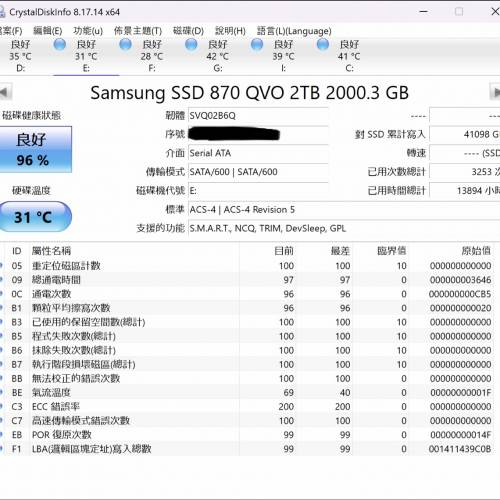Select the B1 顆粒平均擦寫次數 row
The image size is (500, 500).
pyautogui.click(x=247, y=308)
